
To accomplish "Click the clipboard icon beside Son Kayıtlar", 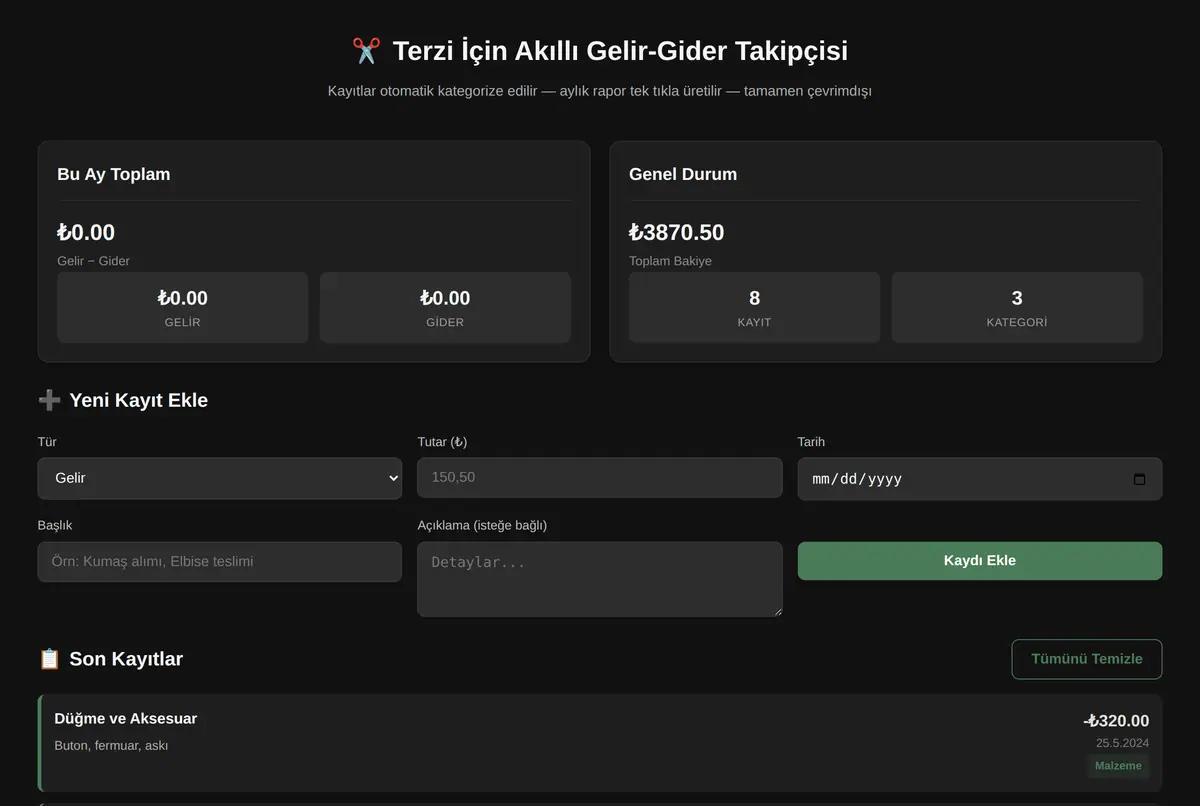I will pyautogui.click(x=49, y=659).
